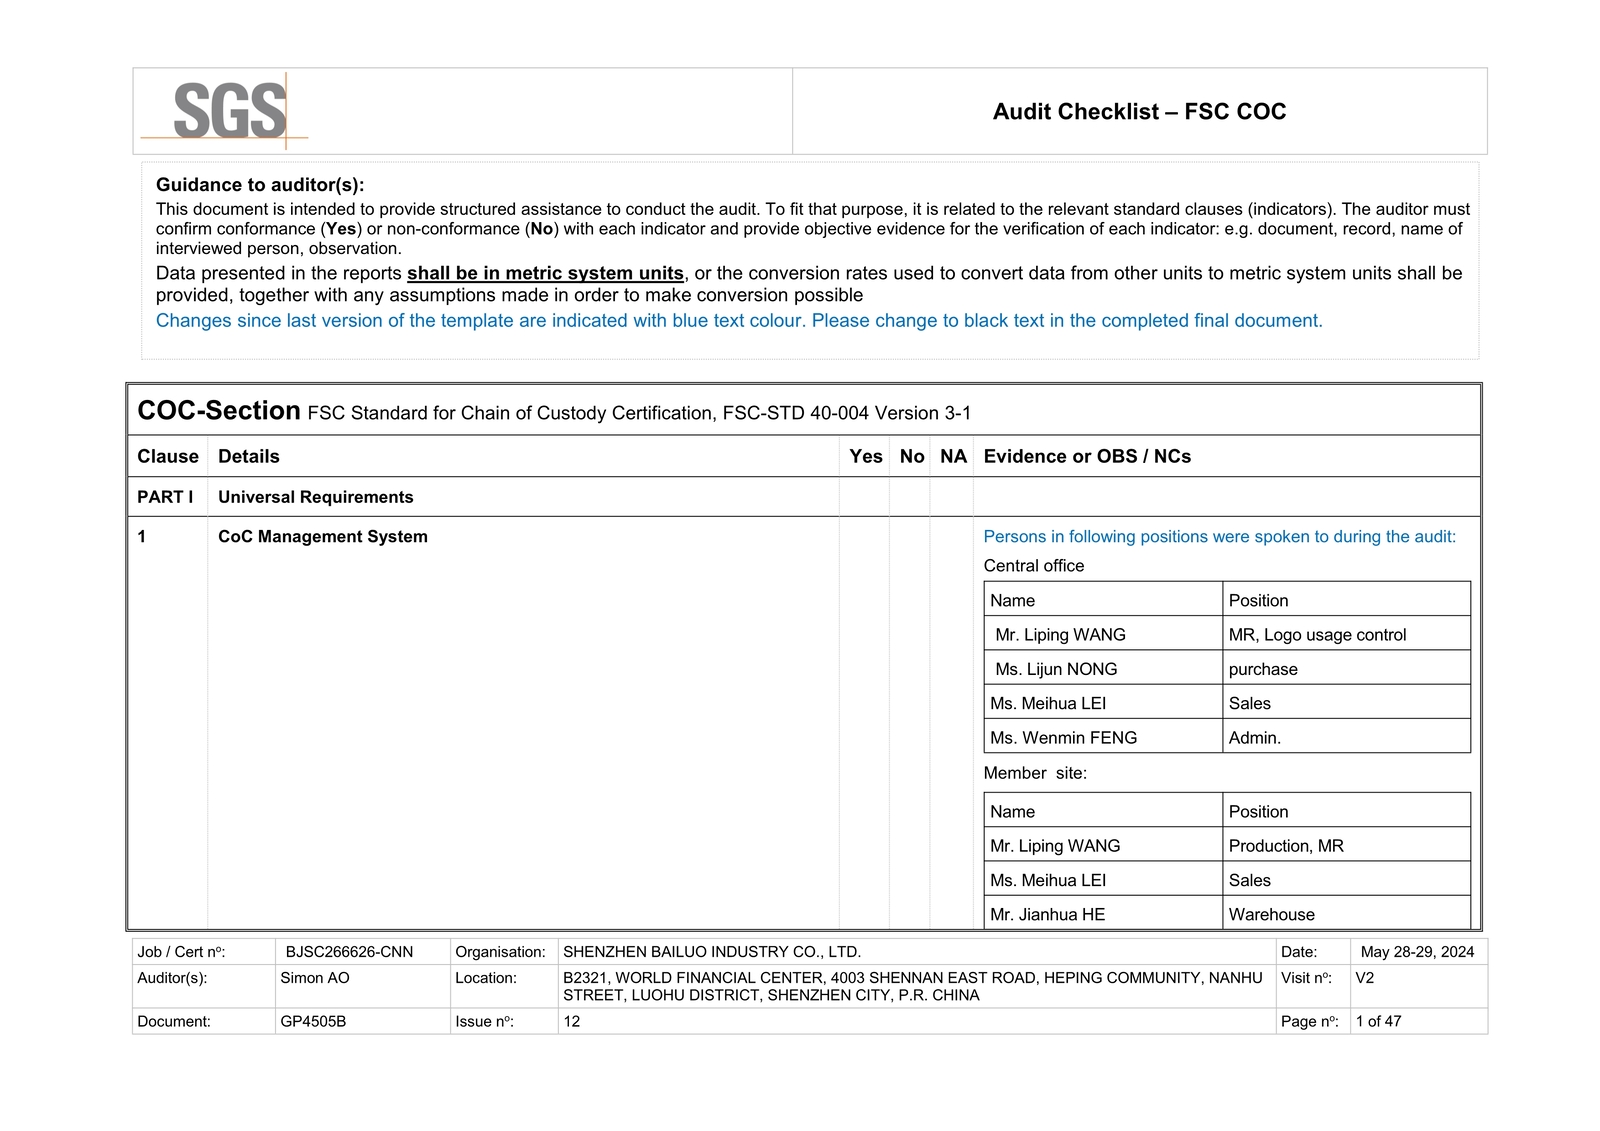1600x1131 pixels.
Task: Select job number 'BJSC266626-CNN' in footer
Action: 349,952
